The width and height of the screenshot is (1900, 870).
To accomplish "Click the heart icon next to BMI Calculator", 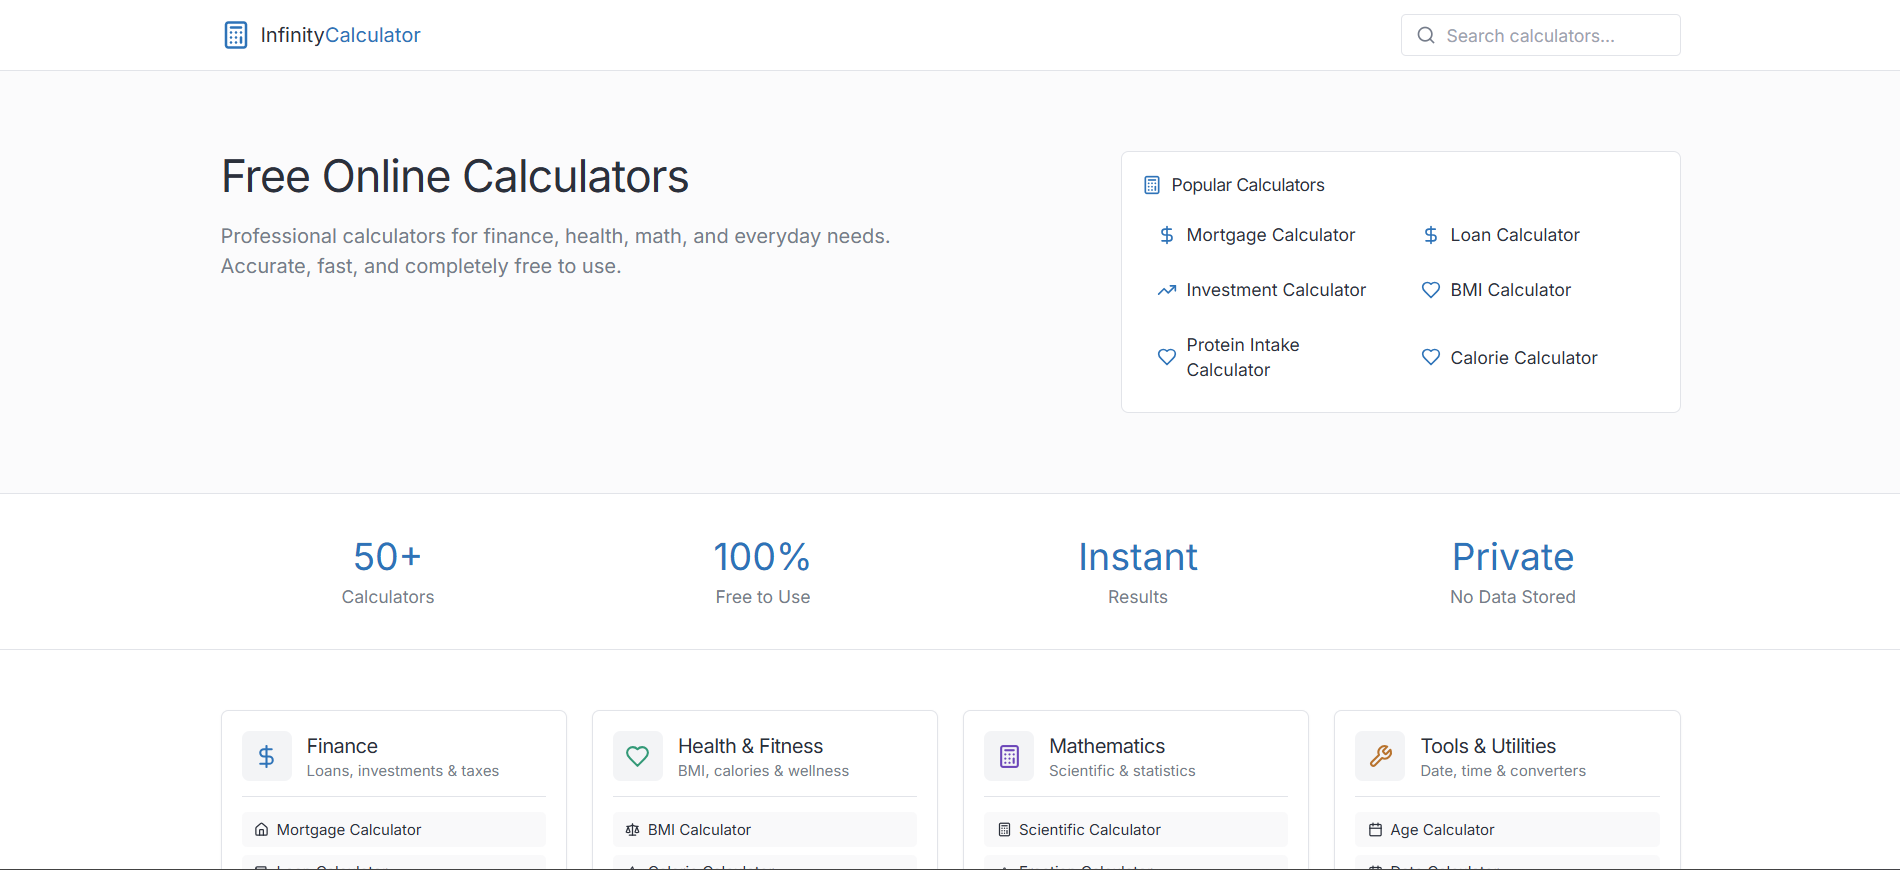I will 1430,290.
